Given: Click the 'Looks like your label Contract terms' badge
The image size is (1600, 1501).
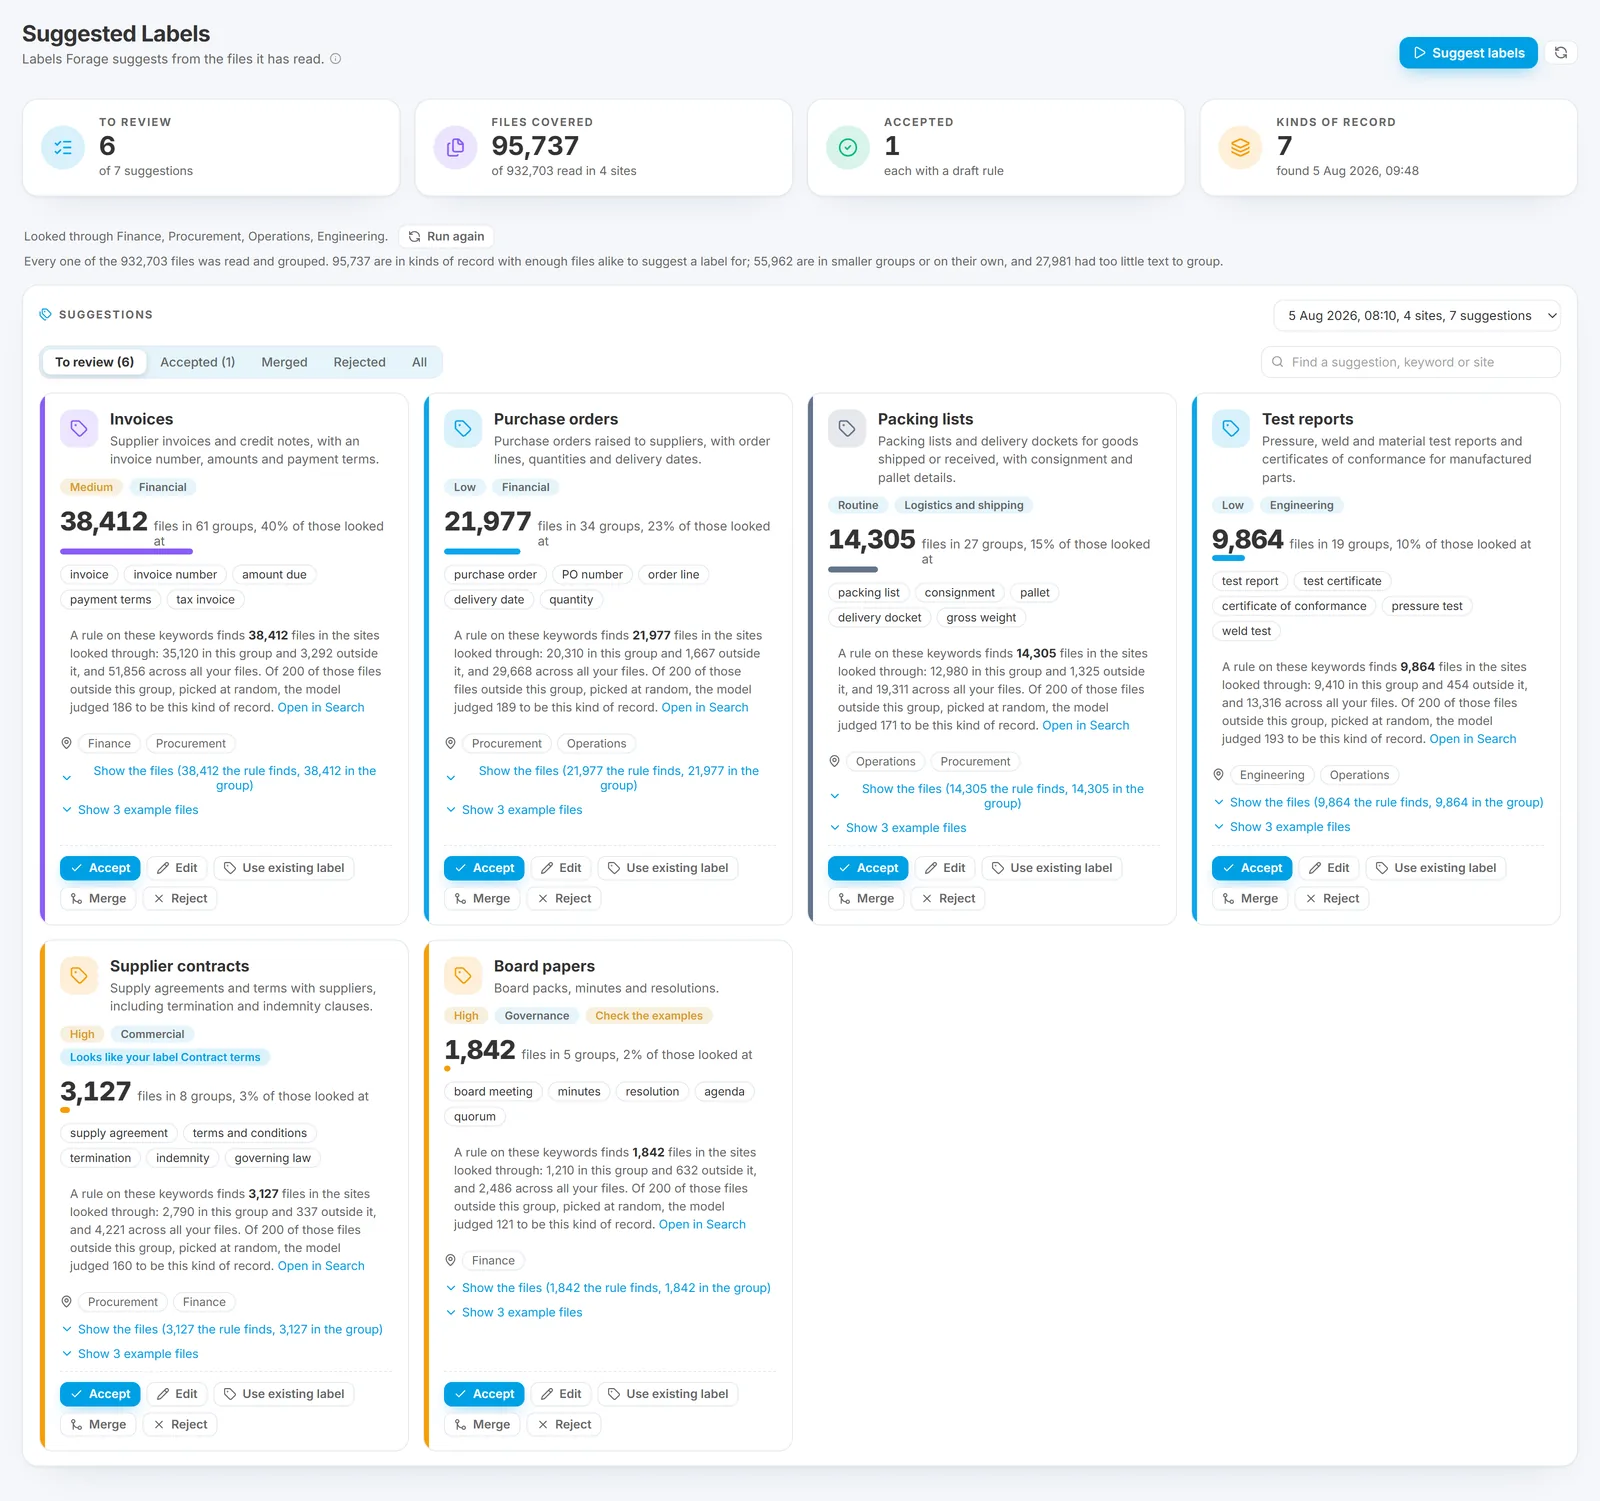Looking at the screenshot, I should coord(165,1057).
